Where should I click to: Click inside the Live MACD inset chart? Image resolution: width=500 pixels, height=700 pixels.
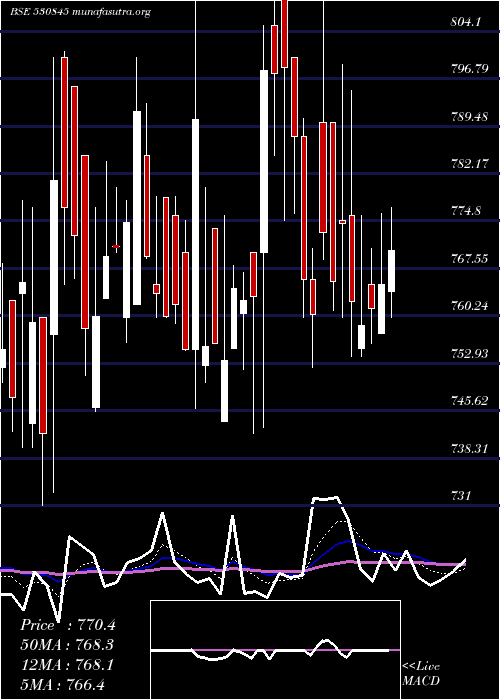point(275,650)
